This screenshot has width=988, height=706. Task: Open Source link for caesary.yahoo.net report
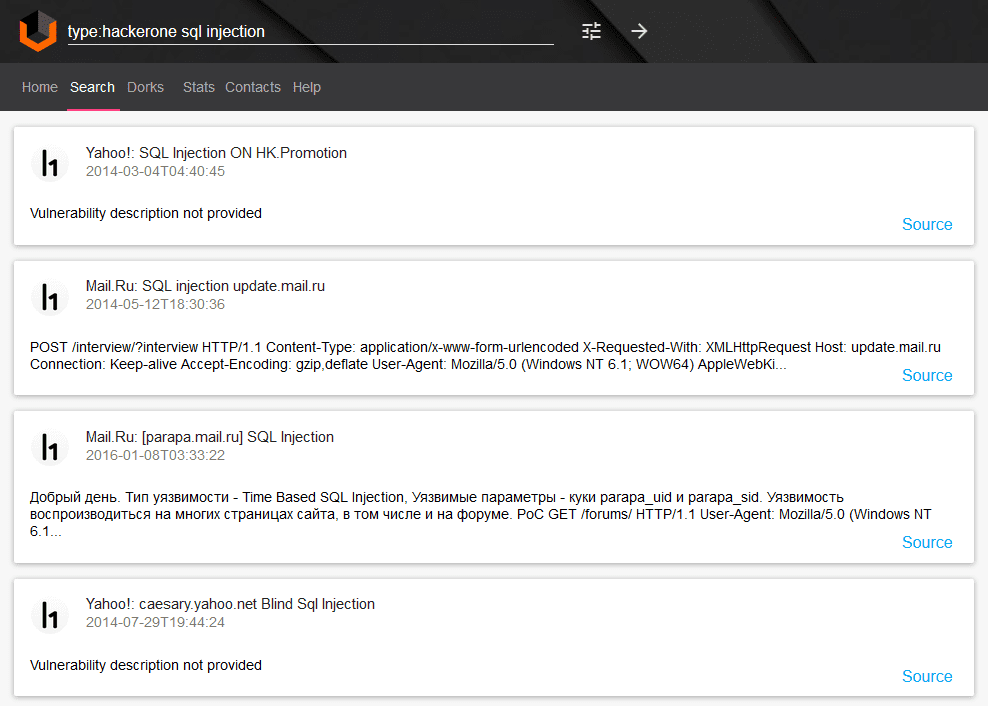(926, 676)
